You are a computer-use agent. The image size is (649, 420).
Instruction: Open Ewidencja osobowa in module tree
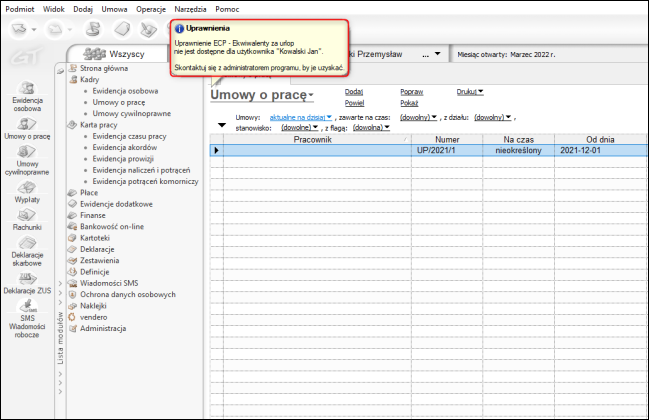point(125,91)
